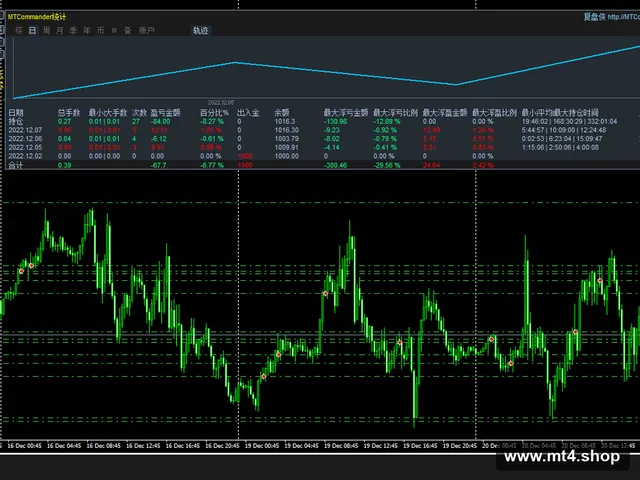Select the 2022.12.06 date row
The image size is (640, 480).
[322, 139]
